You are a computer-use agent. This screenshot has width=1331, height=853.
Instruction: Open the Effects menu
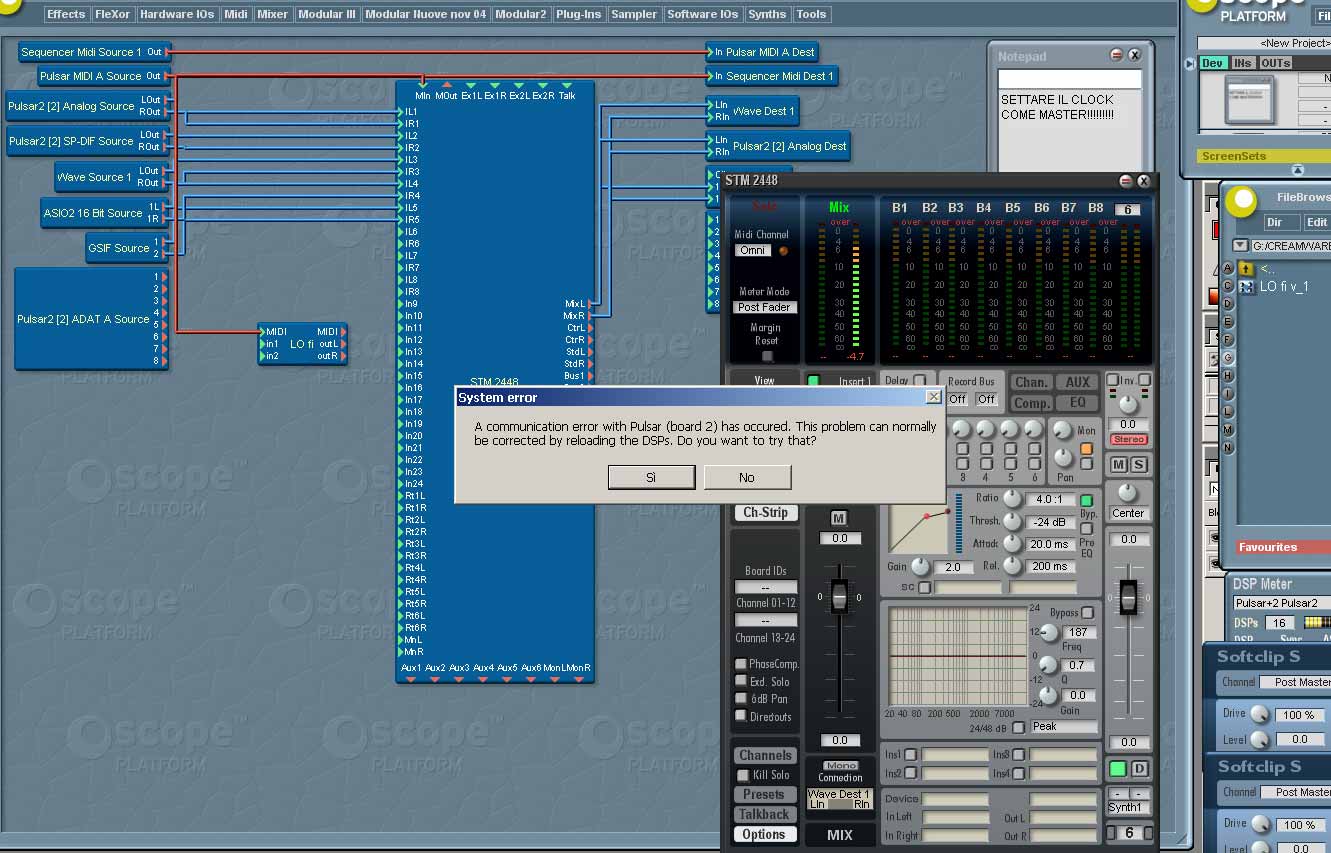66,14
